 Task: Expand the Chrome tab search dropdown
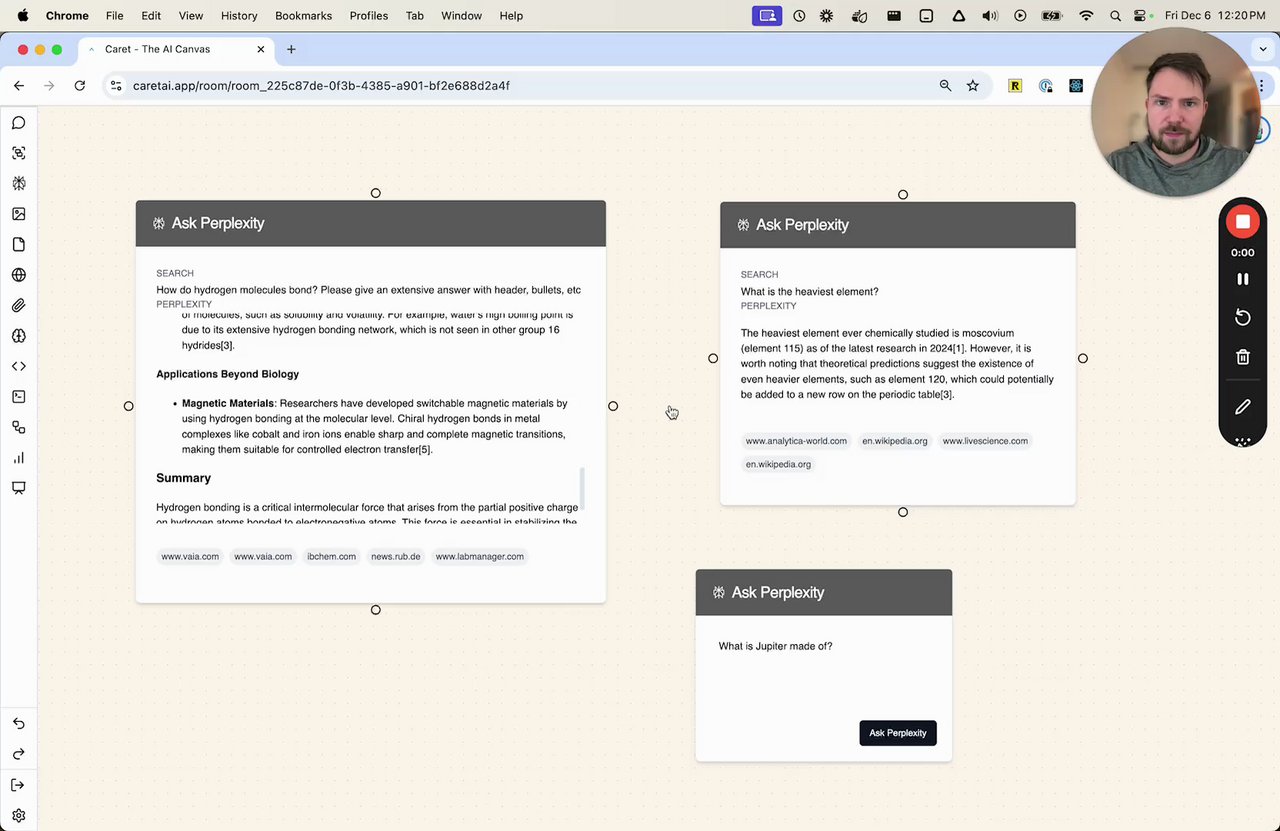1263,49
